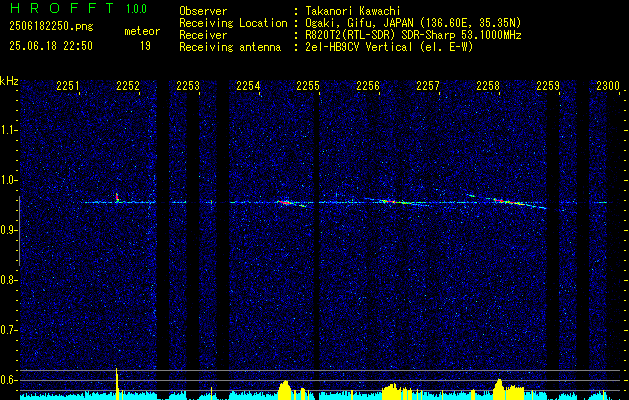The height and width of the screenshot is (400, 629).
Task: Click the 2258 time marker
Action: point(488,85)
